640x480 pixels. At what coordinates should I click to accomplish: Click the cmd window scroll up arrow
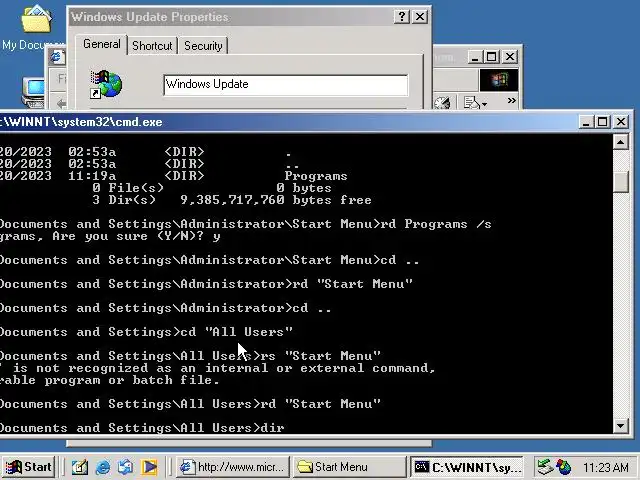(621, 142)
